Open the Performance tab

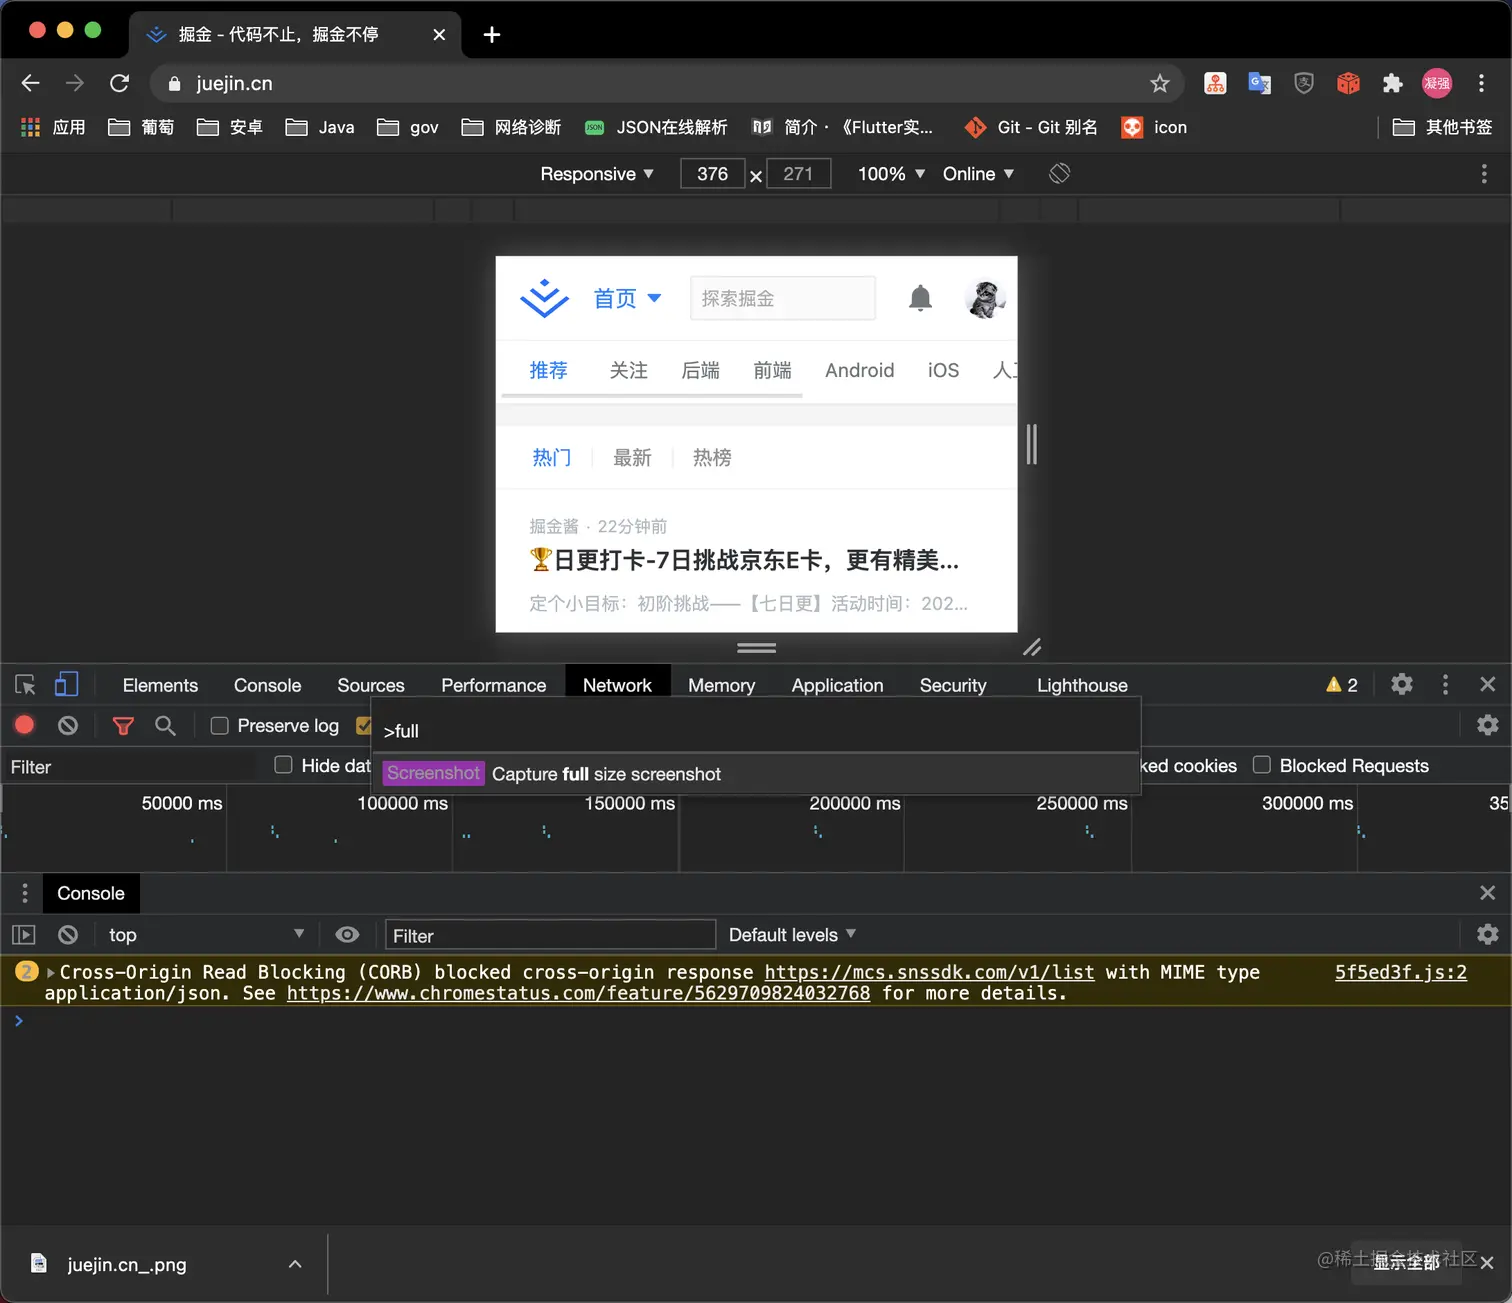[494, 685]
